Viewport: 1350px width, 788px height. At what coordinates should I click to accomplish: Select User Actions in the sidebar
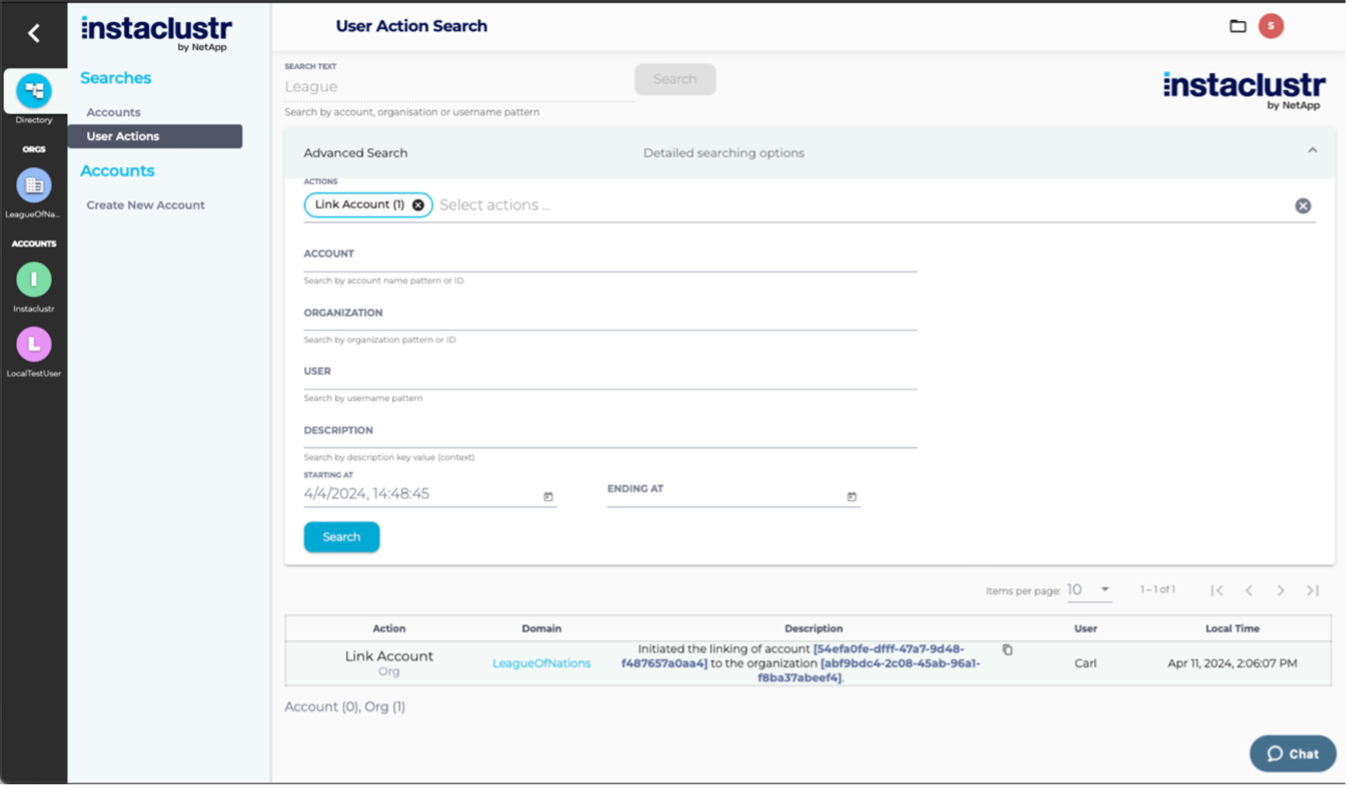(x=155, y=136)
